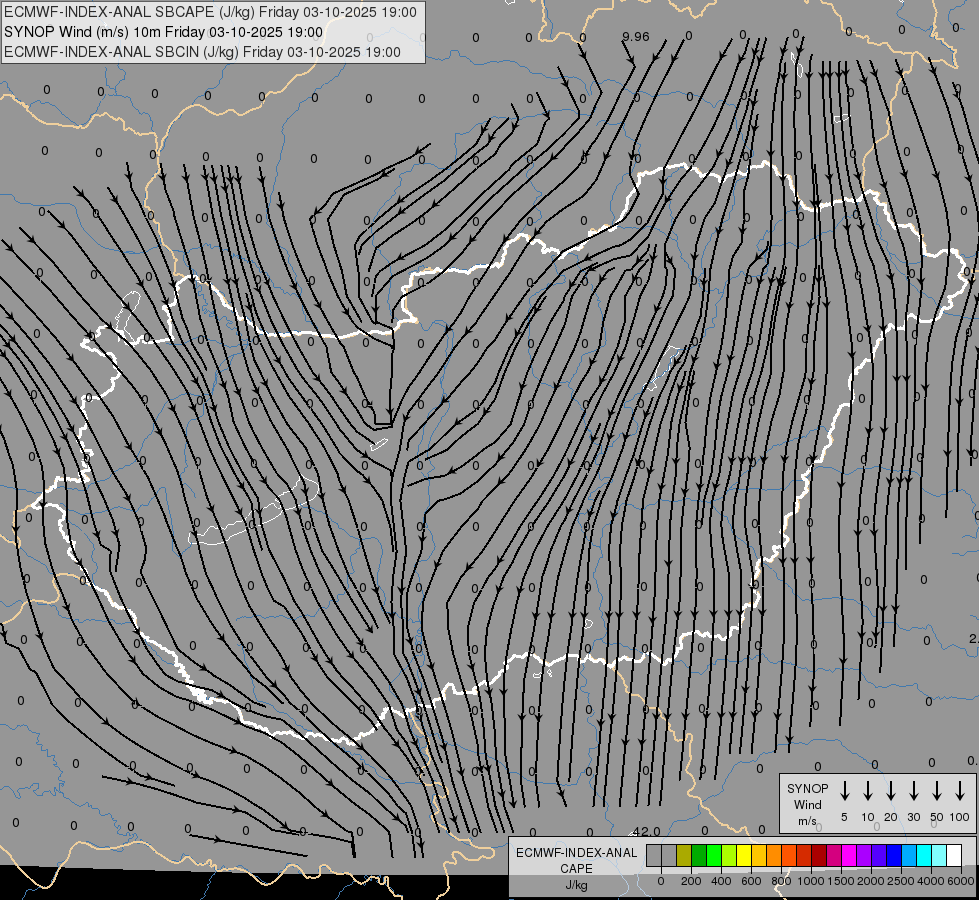Click the 100 m/s wind legend arrow
This screenshot has width=979, height=900.
960,791
